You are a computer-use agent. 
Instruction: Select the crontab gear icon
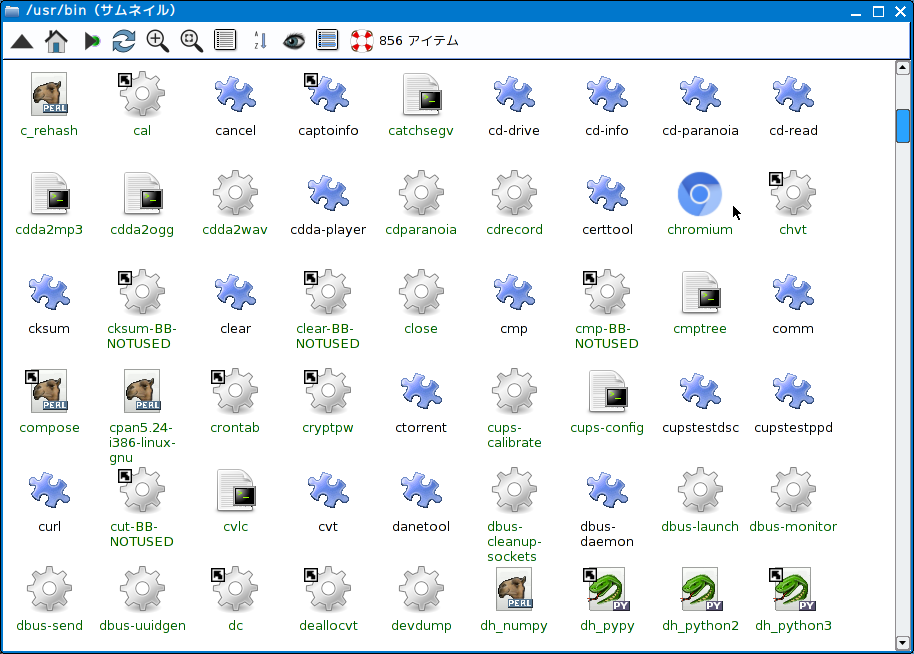(235, 390)
